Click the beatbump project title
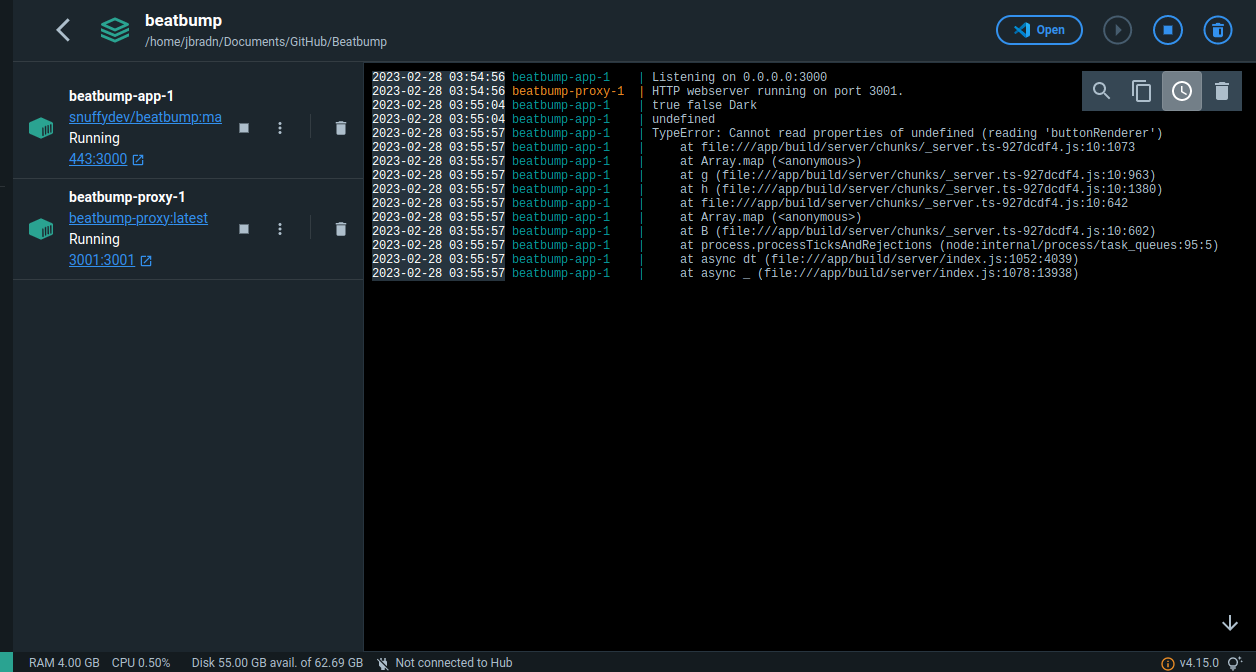 tap(183, 19)
